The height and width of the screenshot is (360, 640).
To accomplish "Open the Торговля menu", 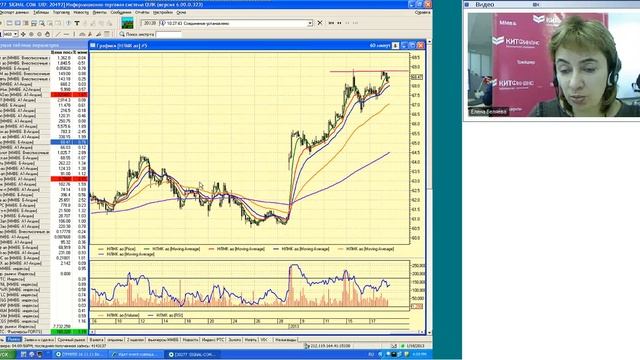I will click(61, 13).
